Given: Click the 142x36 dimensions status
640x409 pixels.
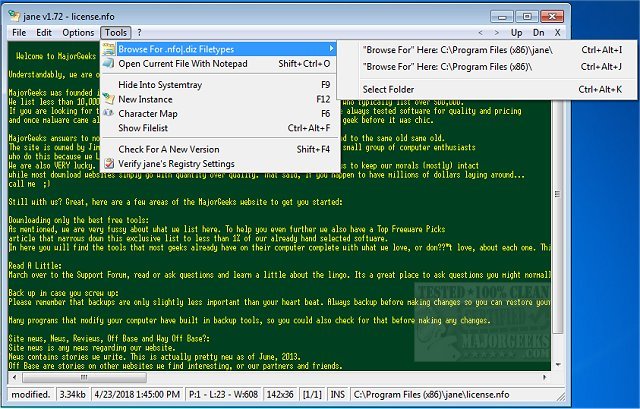Looking at the screenshot, I should [x=280, y=394].
